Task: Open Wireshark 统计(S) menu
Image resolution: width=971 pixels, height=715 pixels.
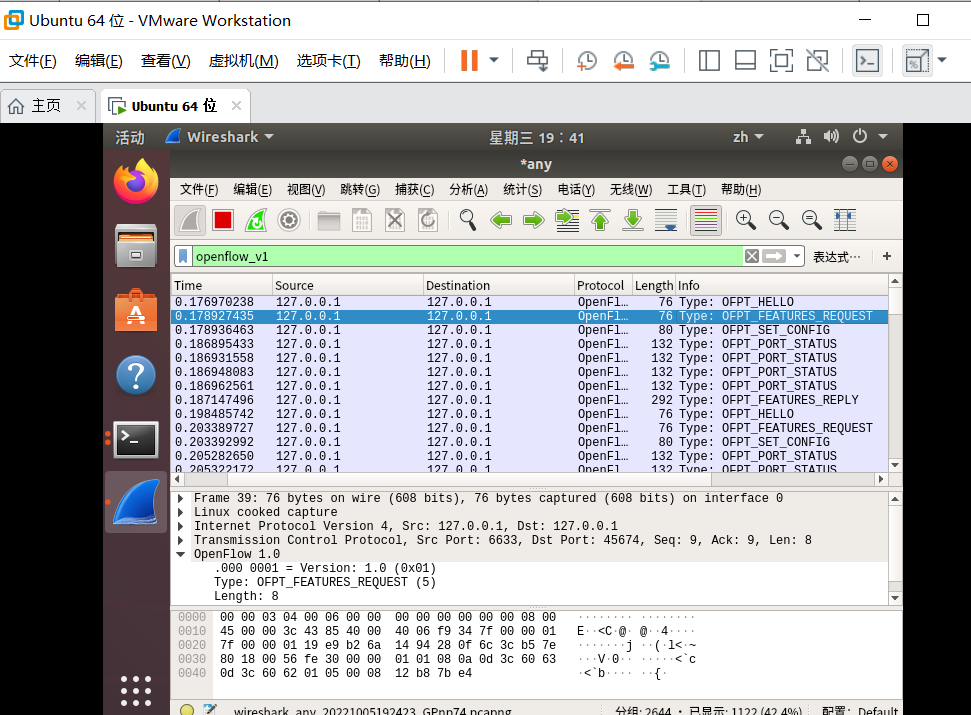Action: pyautogui.click(x=523, y=189)
